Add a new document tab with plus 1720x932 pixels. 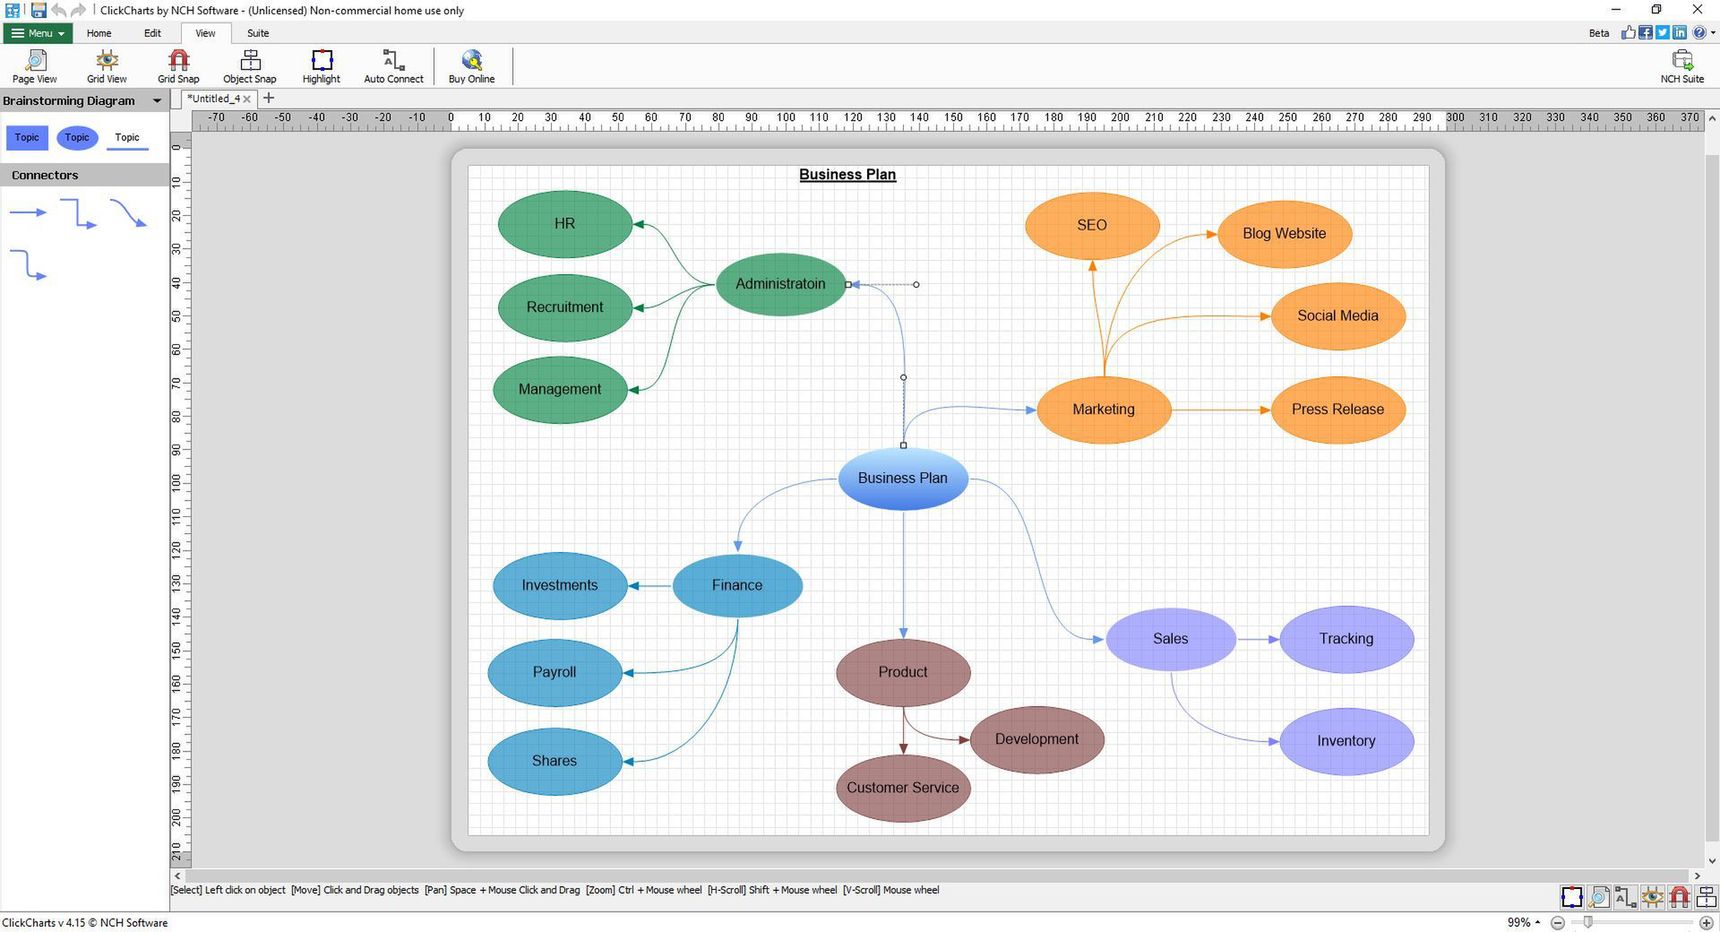pyautogui.click(x=268, y=98)
